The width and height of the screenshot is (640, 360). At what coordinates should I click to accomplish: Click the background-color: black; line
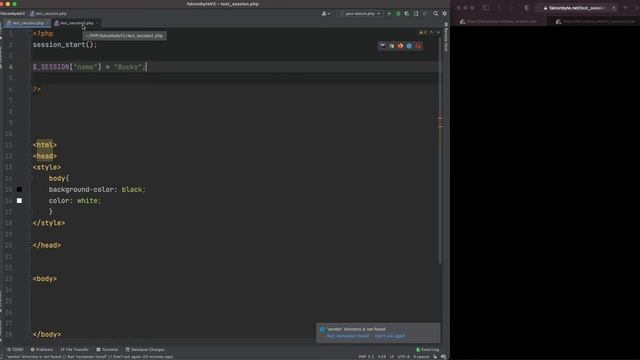[97, 189]
